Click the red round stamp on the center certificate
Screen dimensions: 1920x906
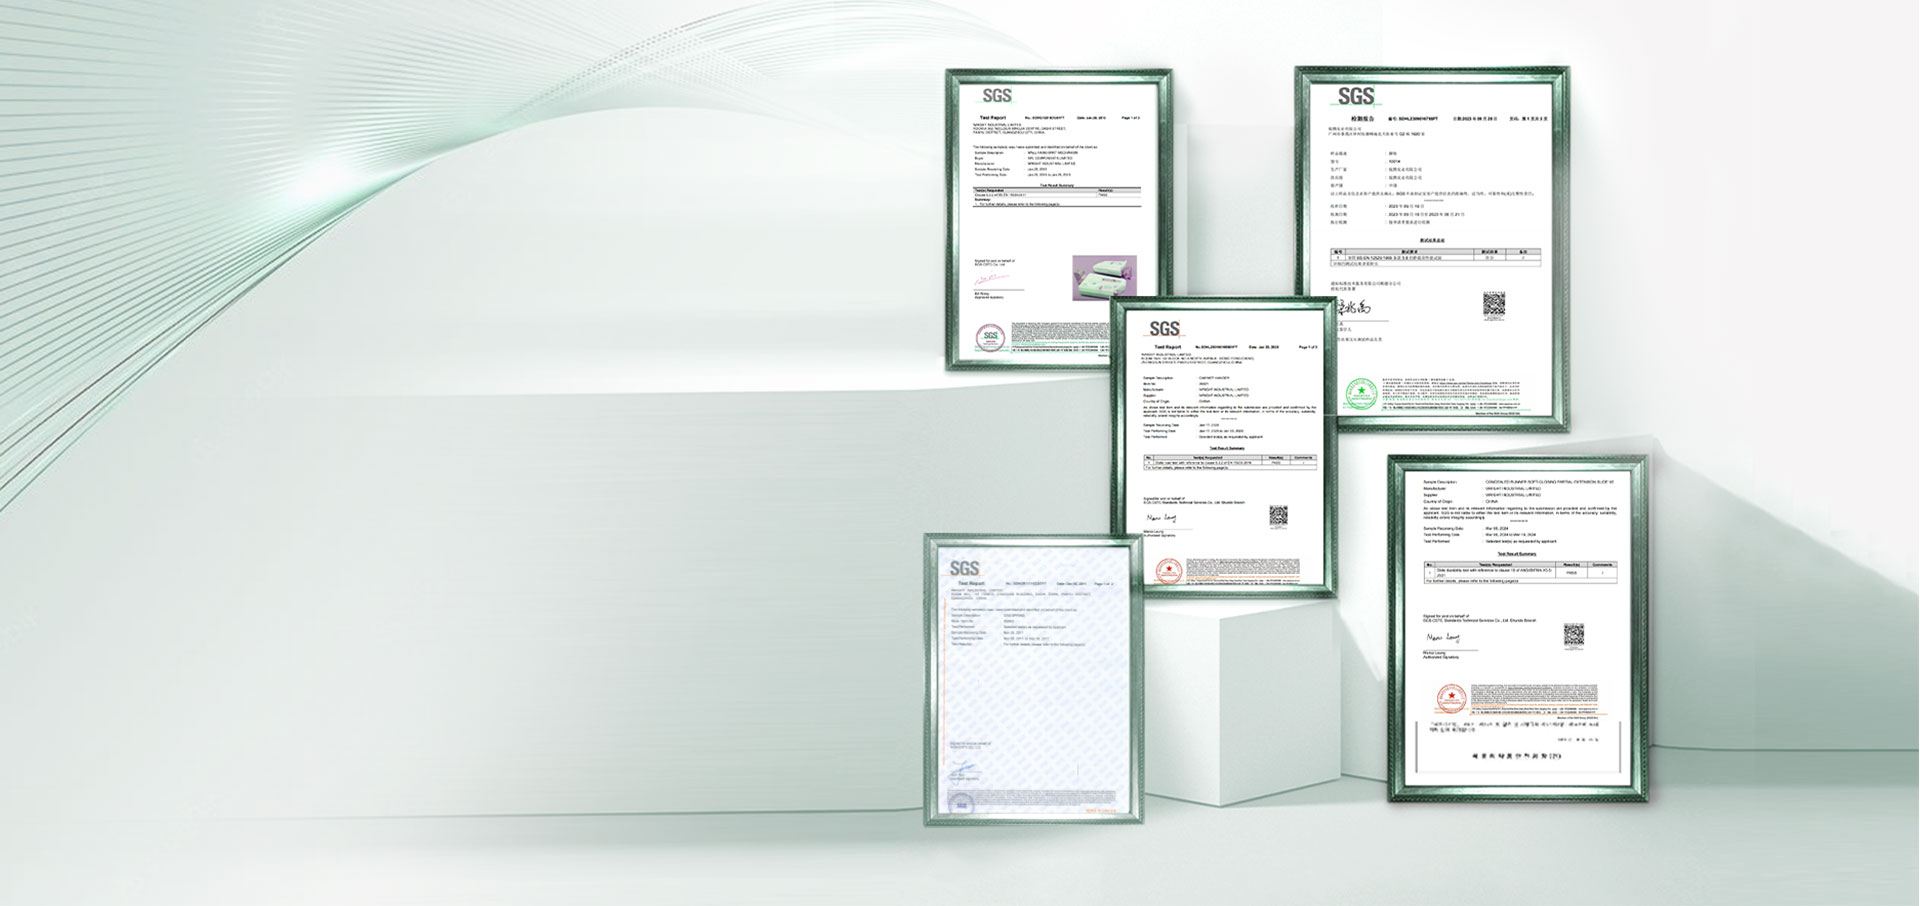coord(1168,571)
